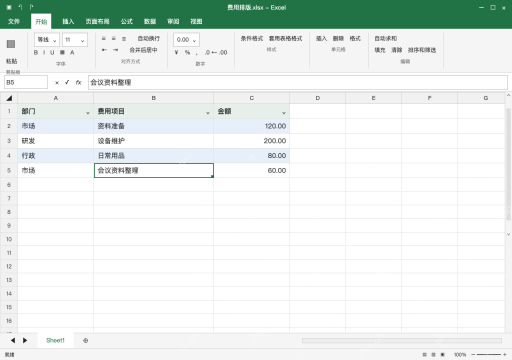Select the Sheet1 tab
512x360 pixels.
point(55,340)
